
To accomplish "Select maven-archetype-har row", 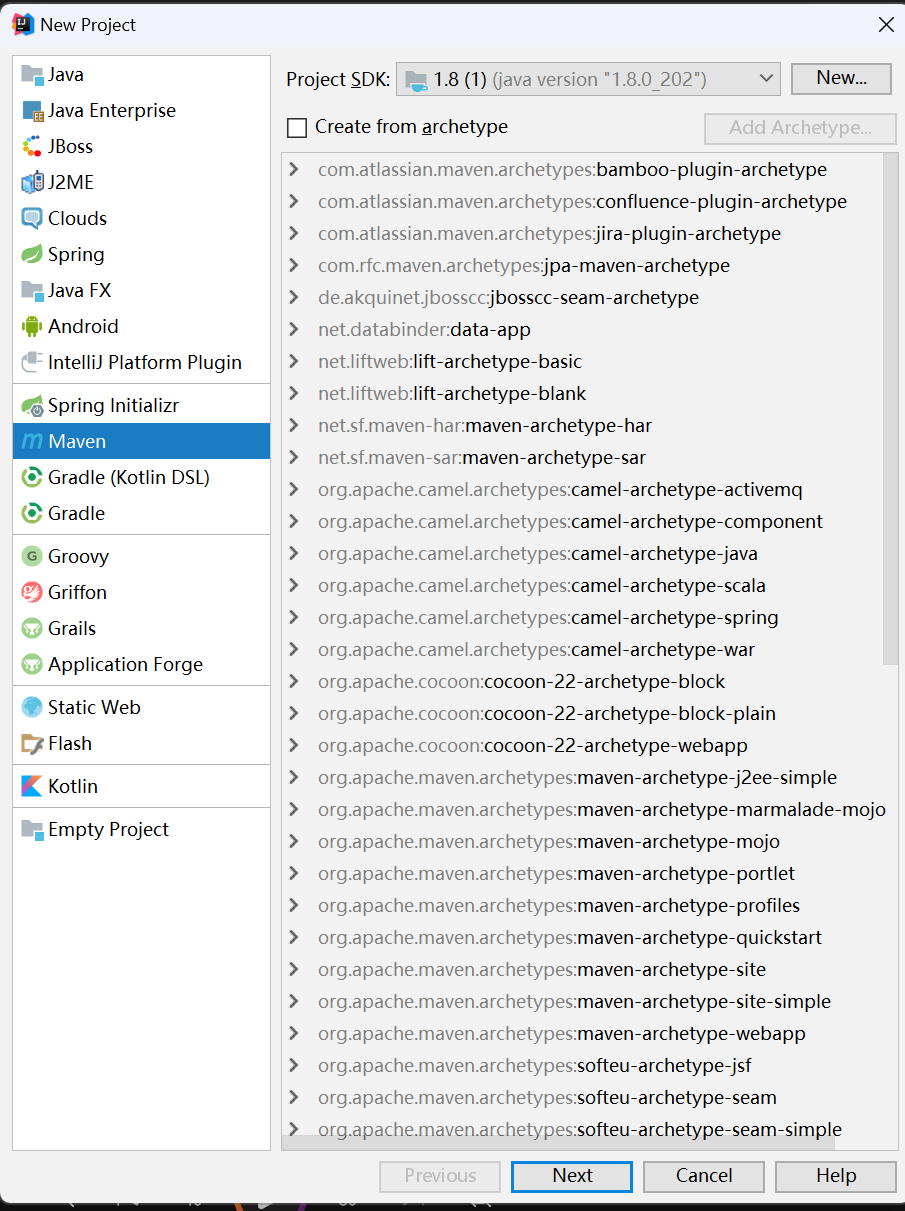I will click(x=582, y=426).
